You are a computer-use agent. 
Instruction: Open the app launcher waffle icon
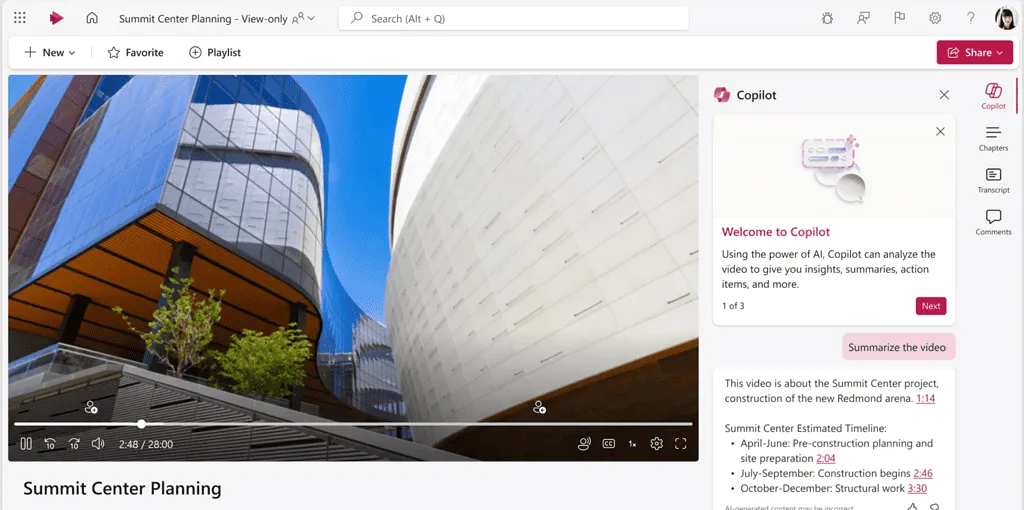(20, 18)
